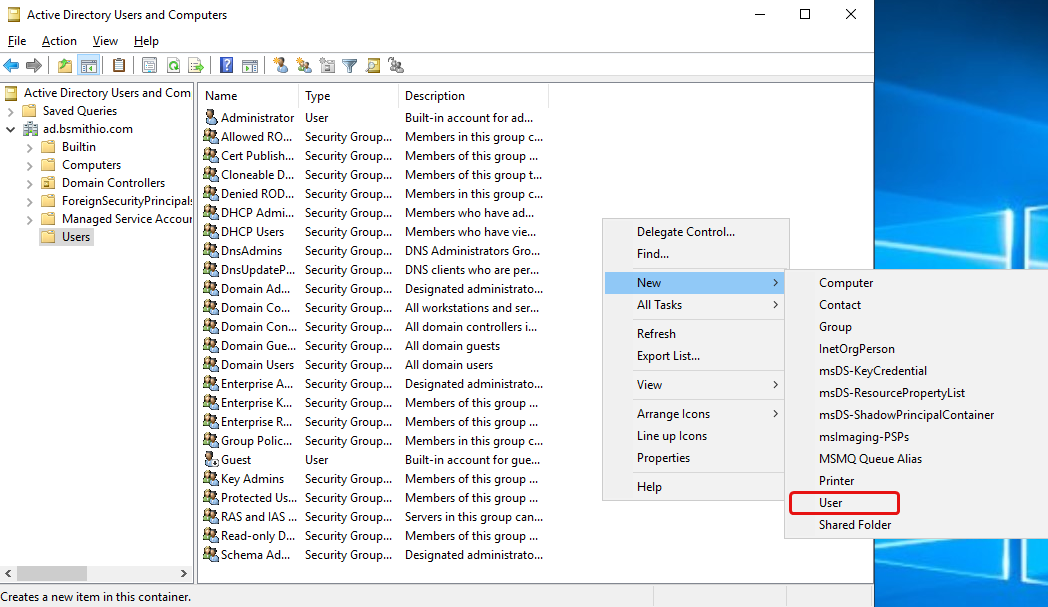Click the add to group toolbar icon
Screen dimensions: 1048x607
tap(396, 66)
